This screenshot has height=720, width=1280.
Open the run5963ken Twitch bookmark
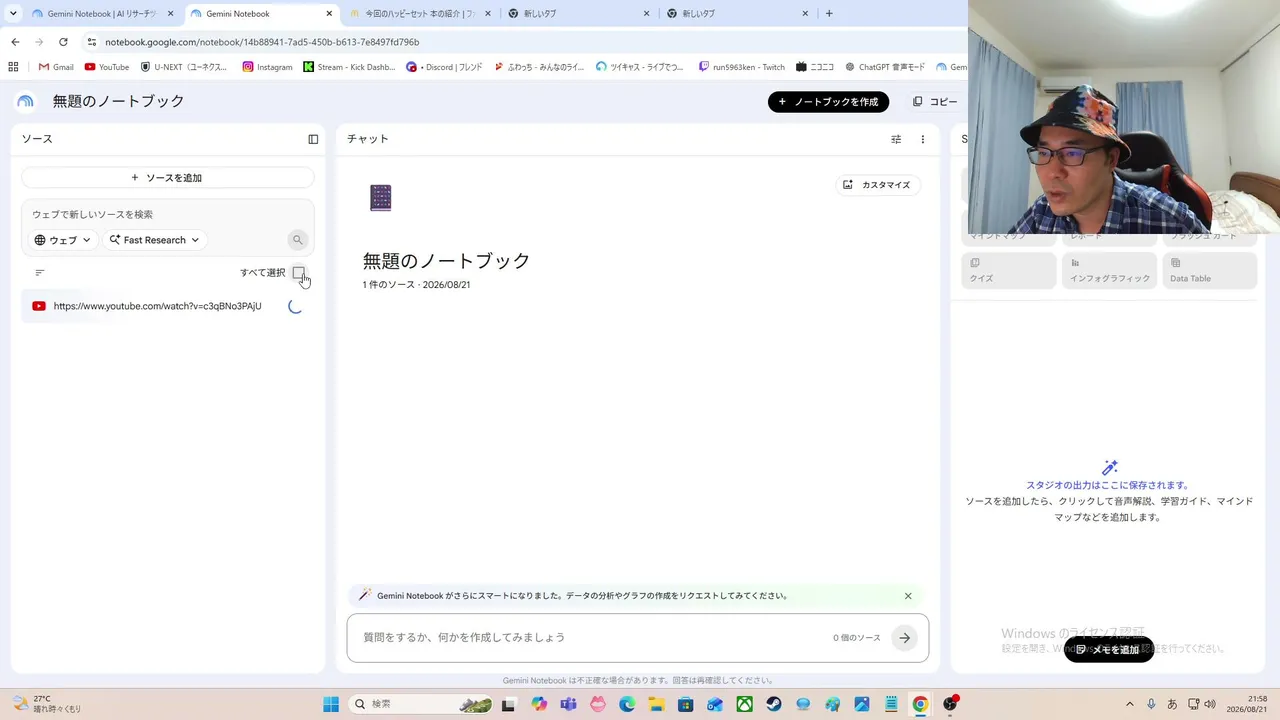point(742,67)
